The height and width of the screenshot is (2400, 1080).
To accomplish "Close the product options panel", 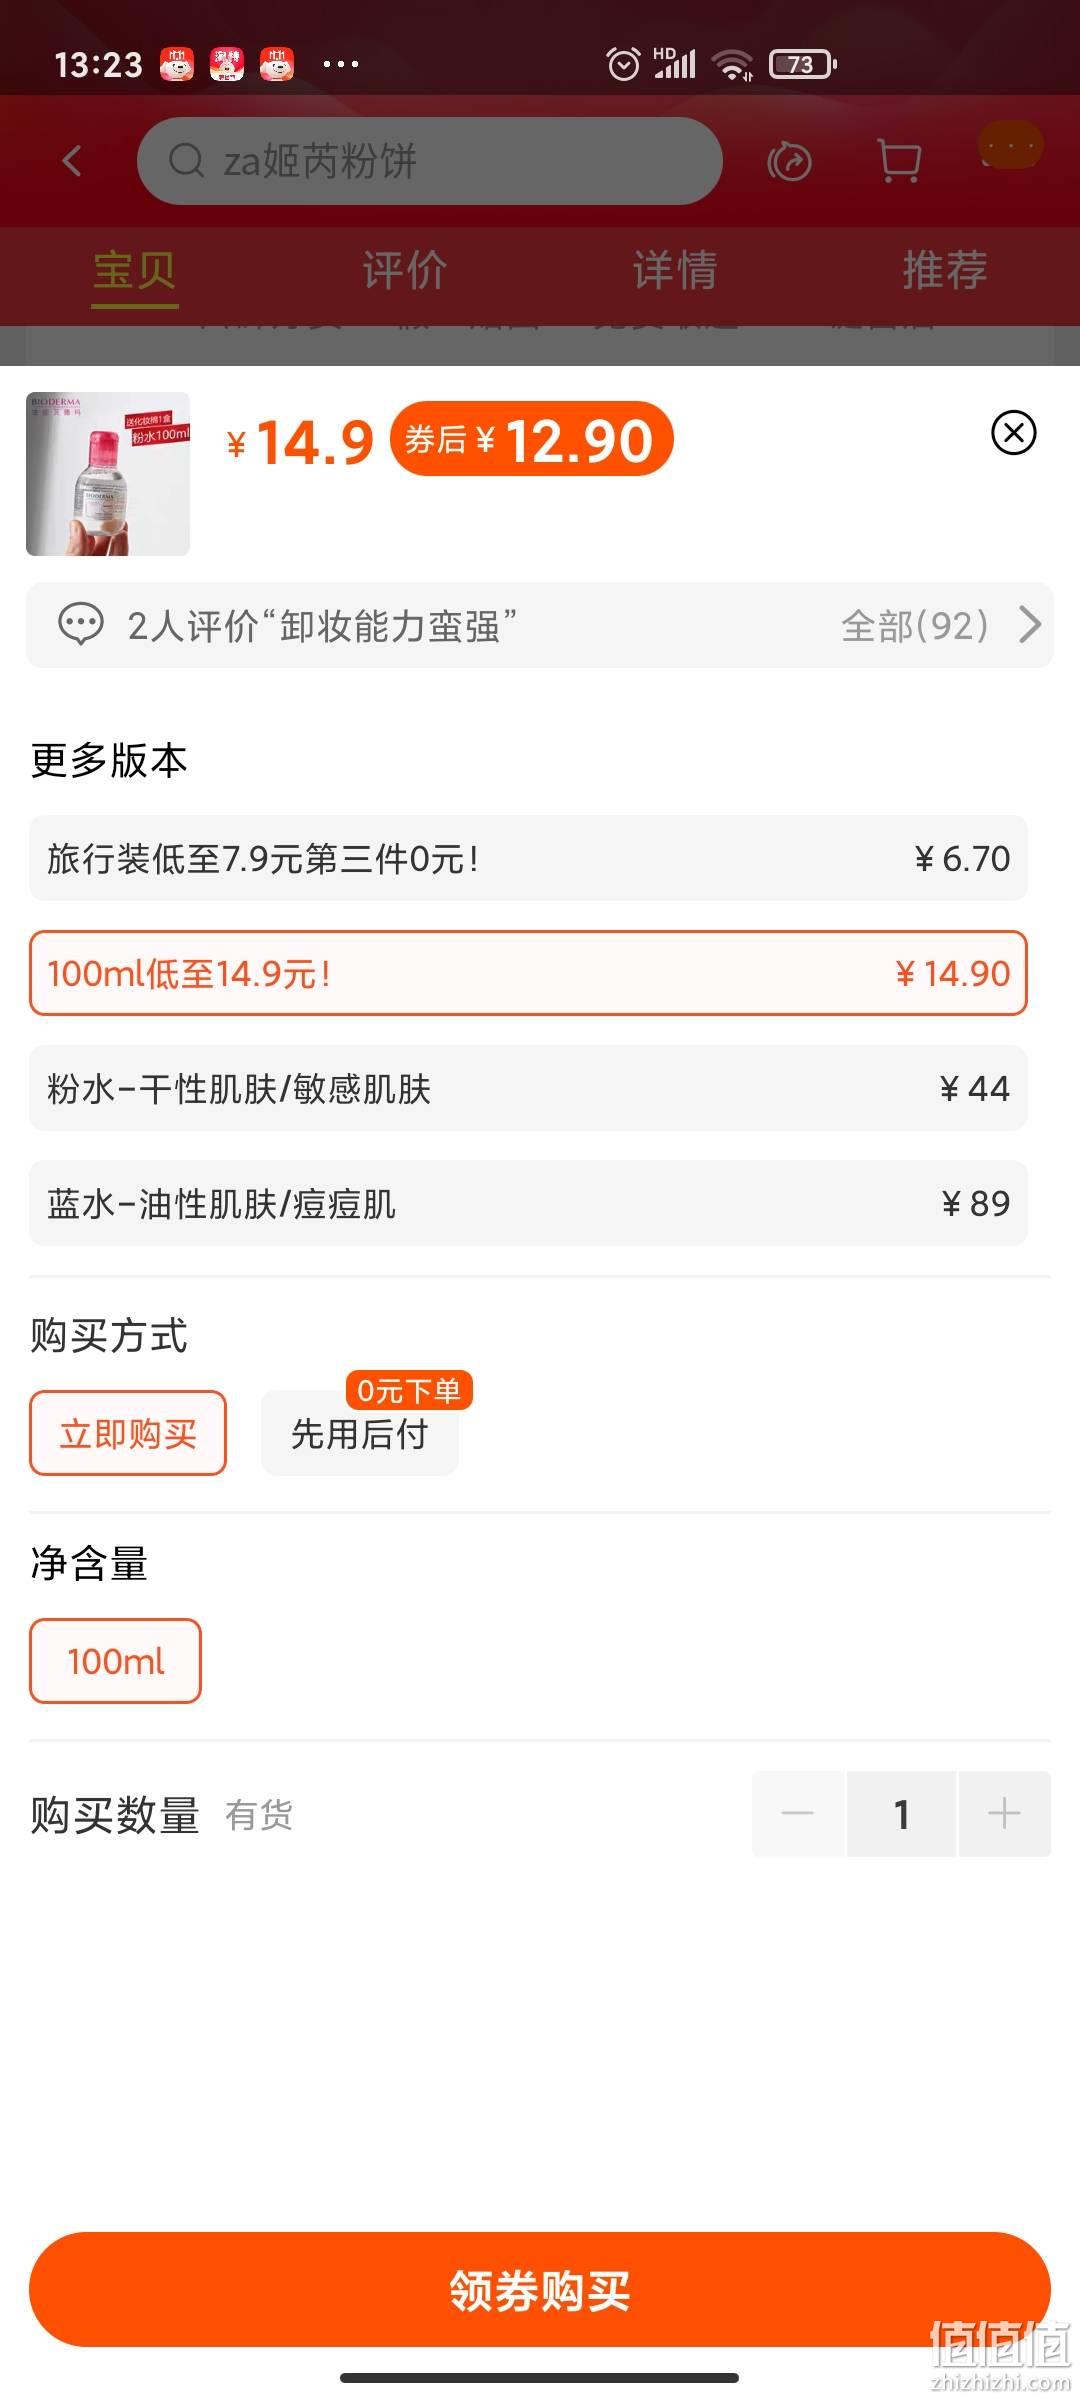I will point(1013,433).
